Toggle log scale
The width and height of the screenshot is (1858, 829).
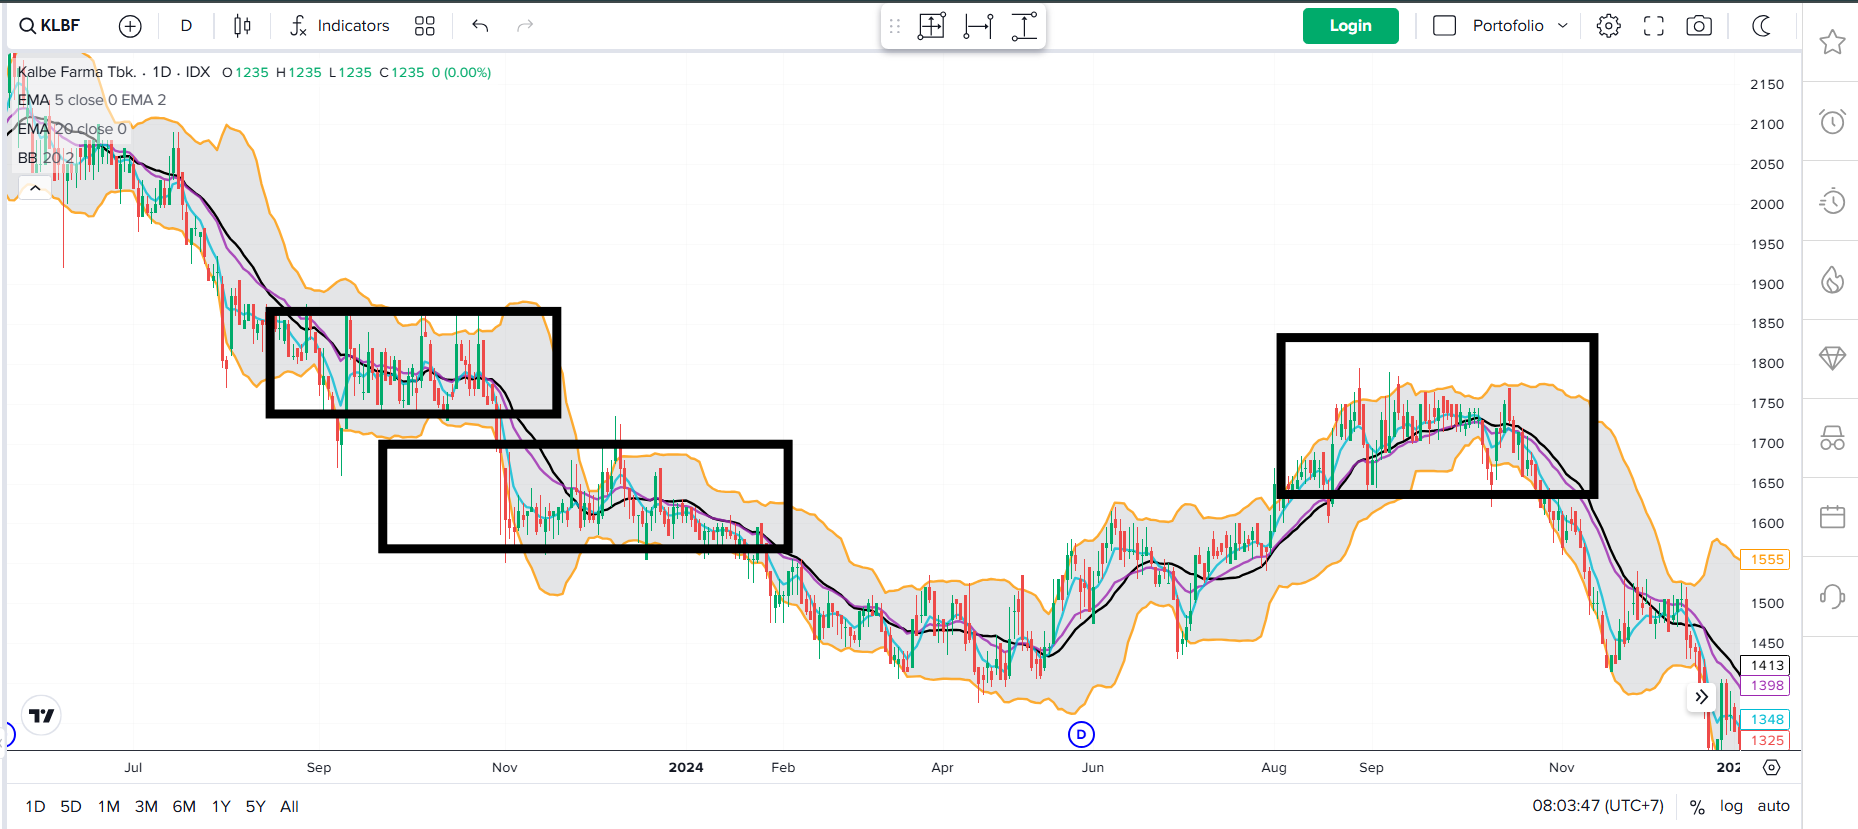(1731, 806)
